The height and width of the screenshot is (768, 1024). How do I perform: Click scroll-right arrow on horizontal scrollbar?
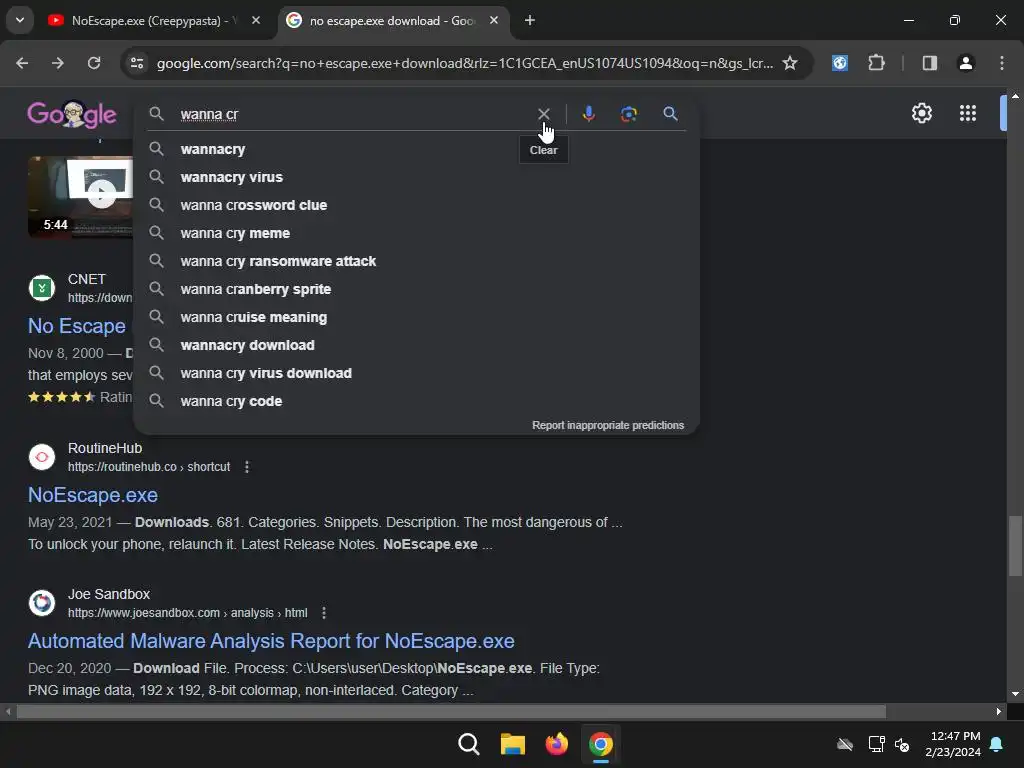pos(999,712)
